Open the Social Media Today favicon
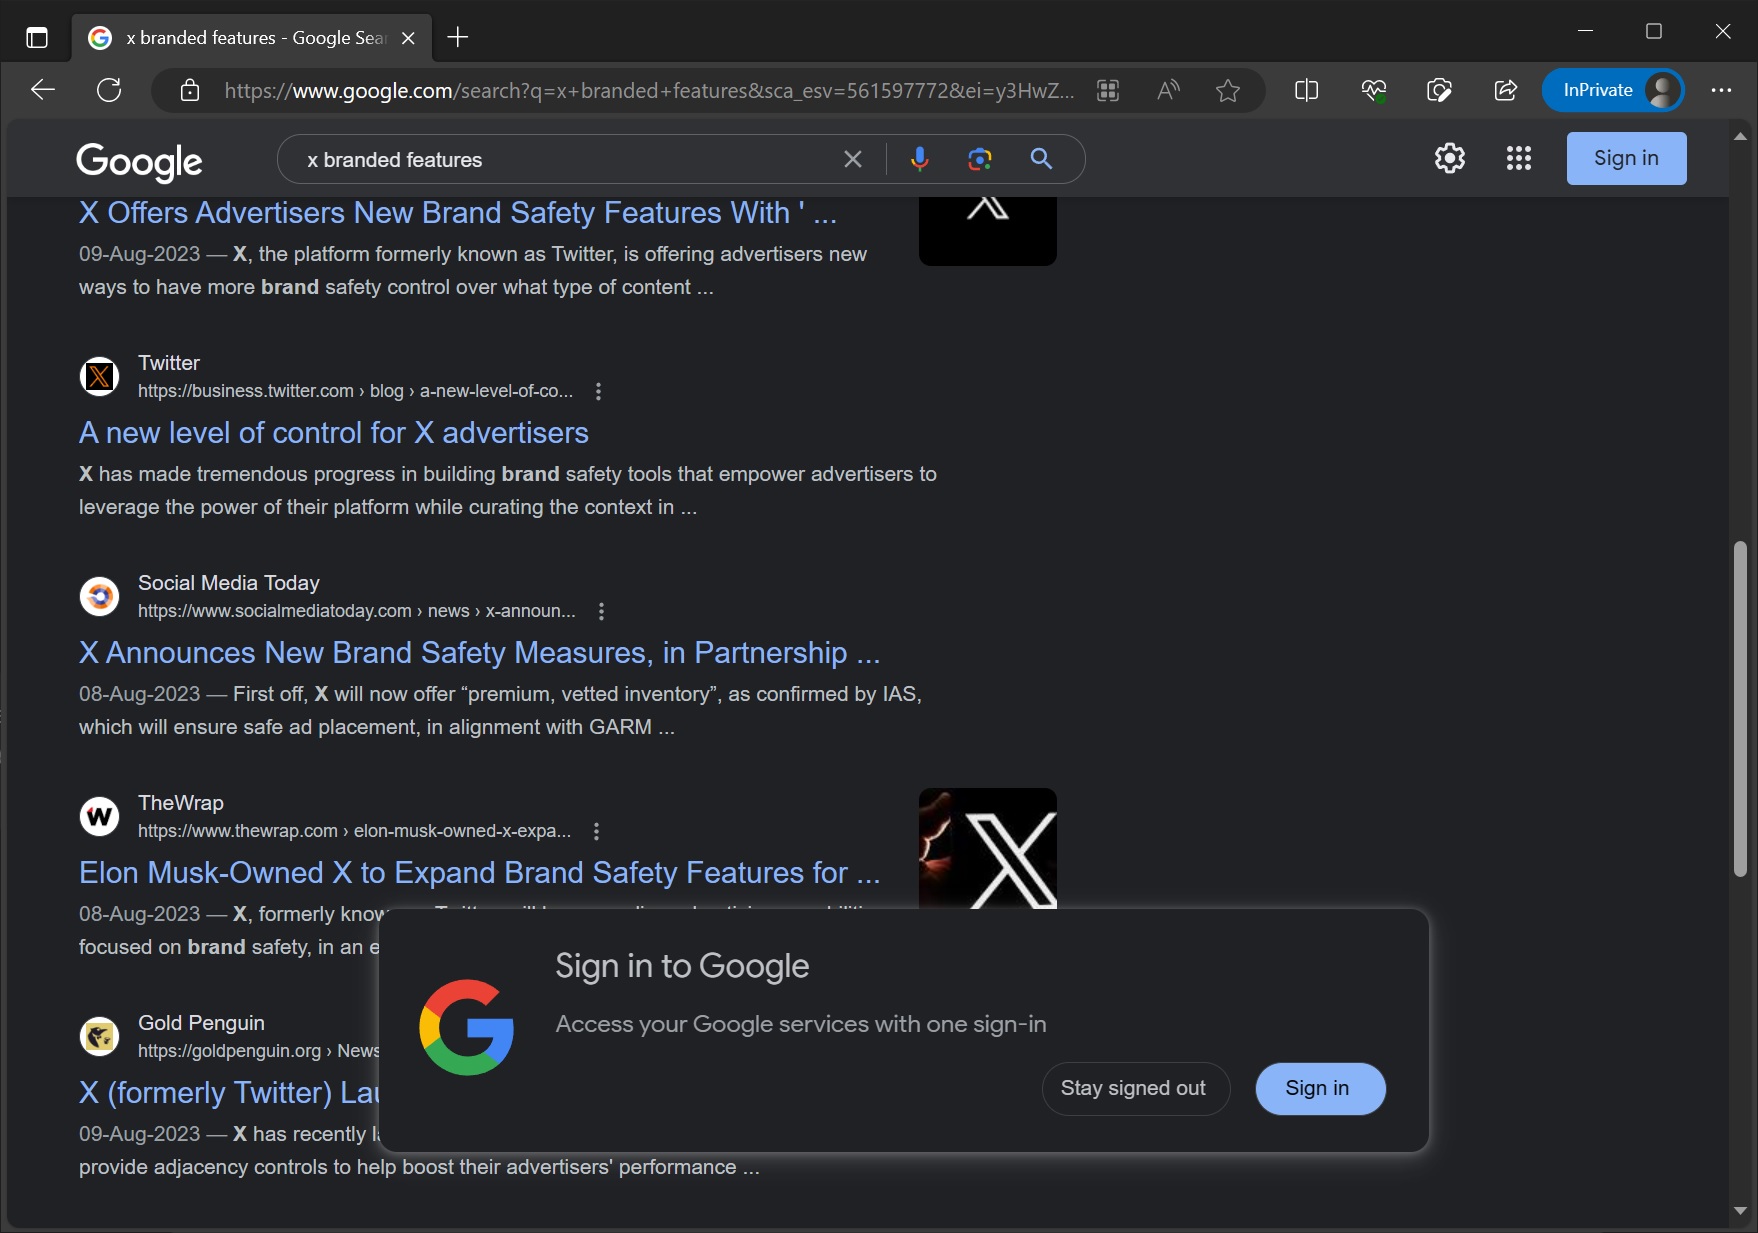Image resolution: width=1758 pixels, height=1233 pixels. click(99, 596)
